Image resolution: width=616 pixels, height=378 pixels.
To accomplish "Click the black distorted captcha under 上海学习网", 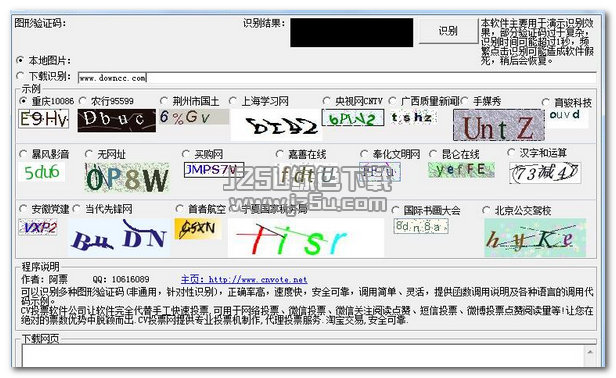I will 276,125.
